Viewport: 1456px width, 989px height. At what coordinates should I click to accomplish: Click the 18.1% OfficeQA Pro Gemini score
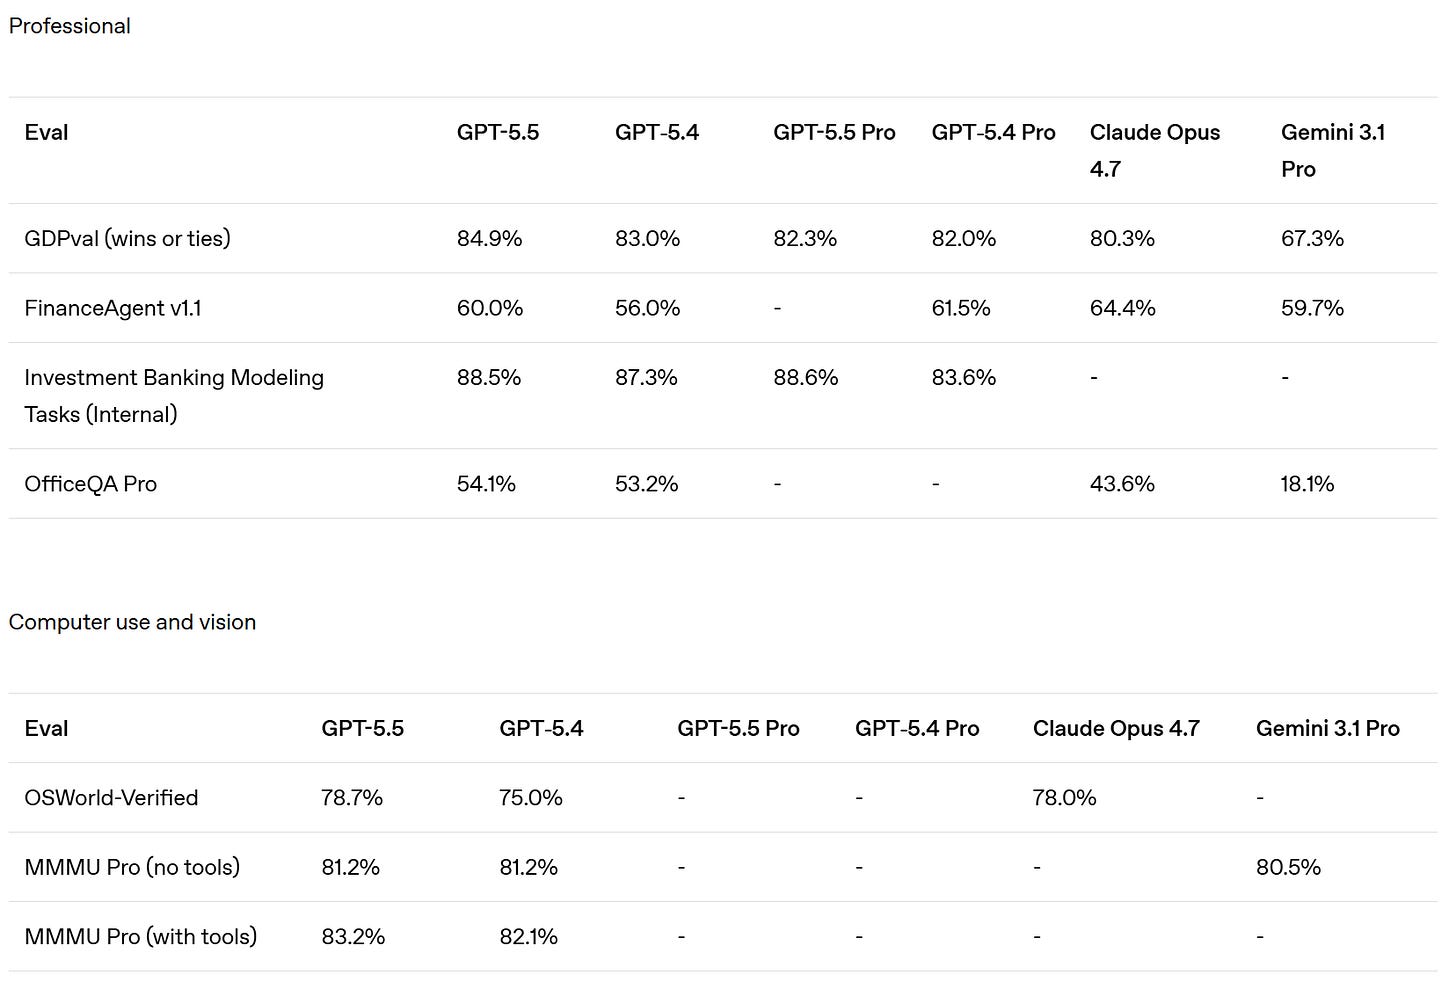tap(1307, 484)
